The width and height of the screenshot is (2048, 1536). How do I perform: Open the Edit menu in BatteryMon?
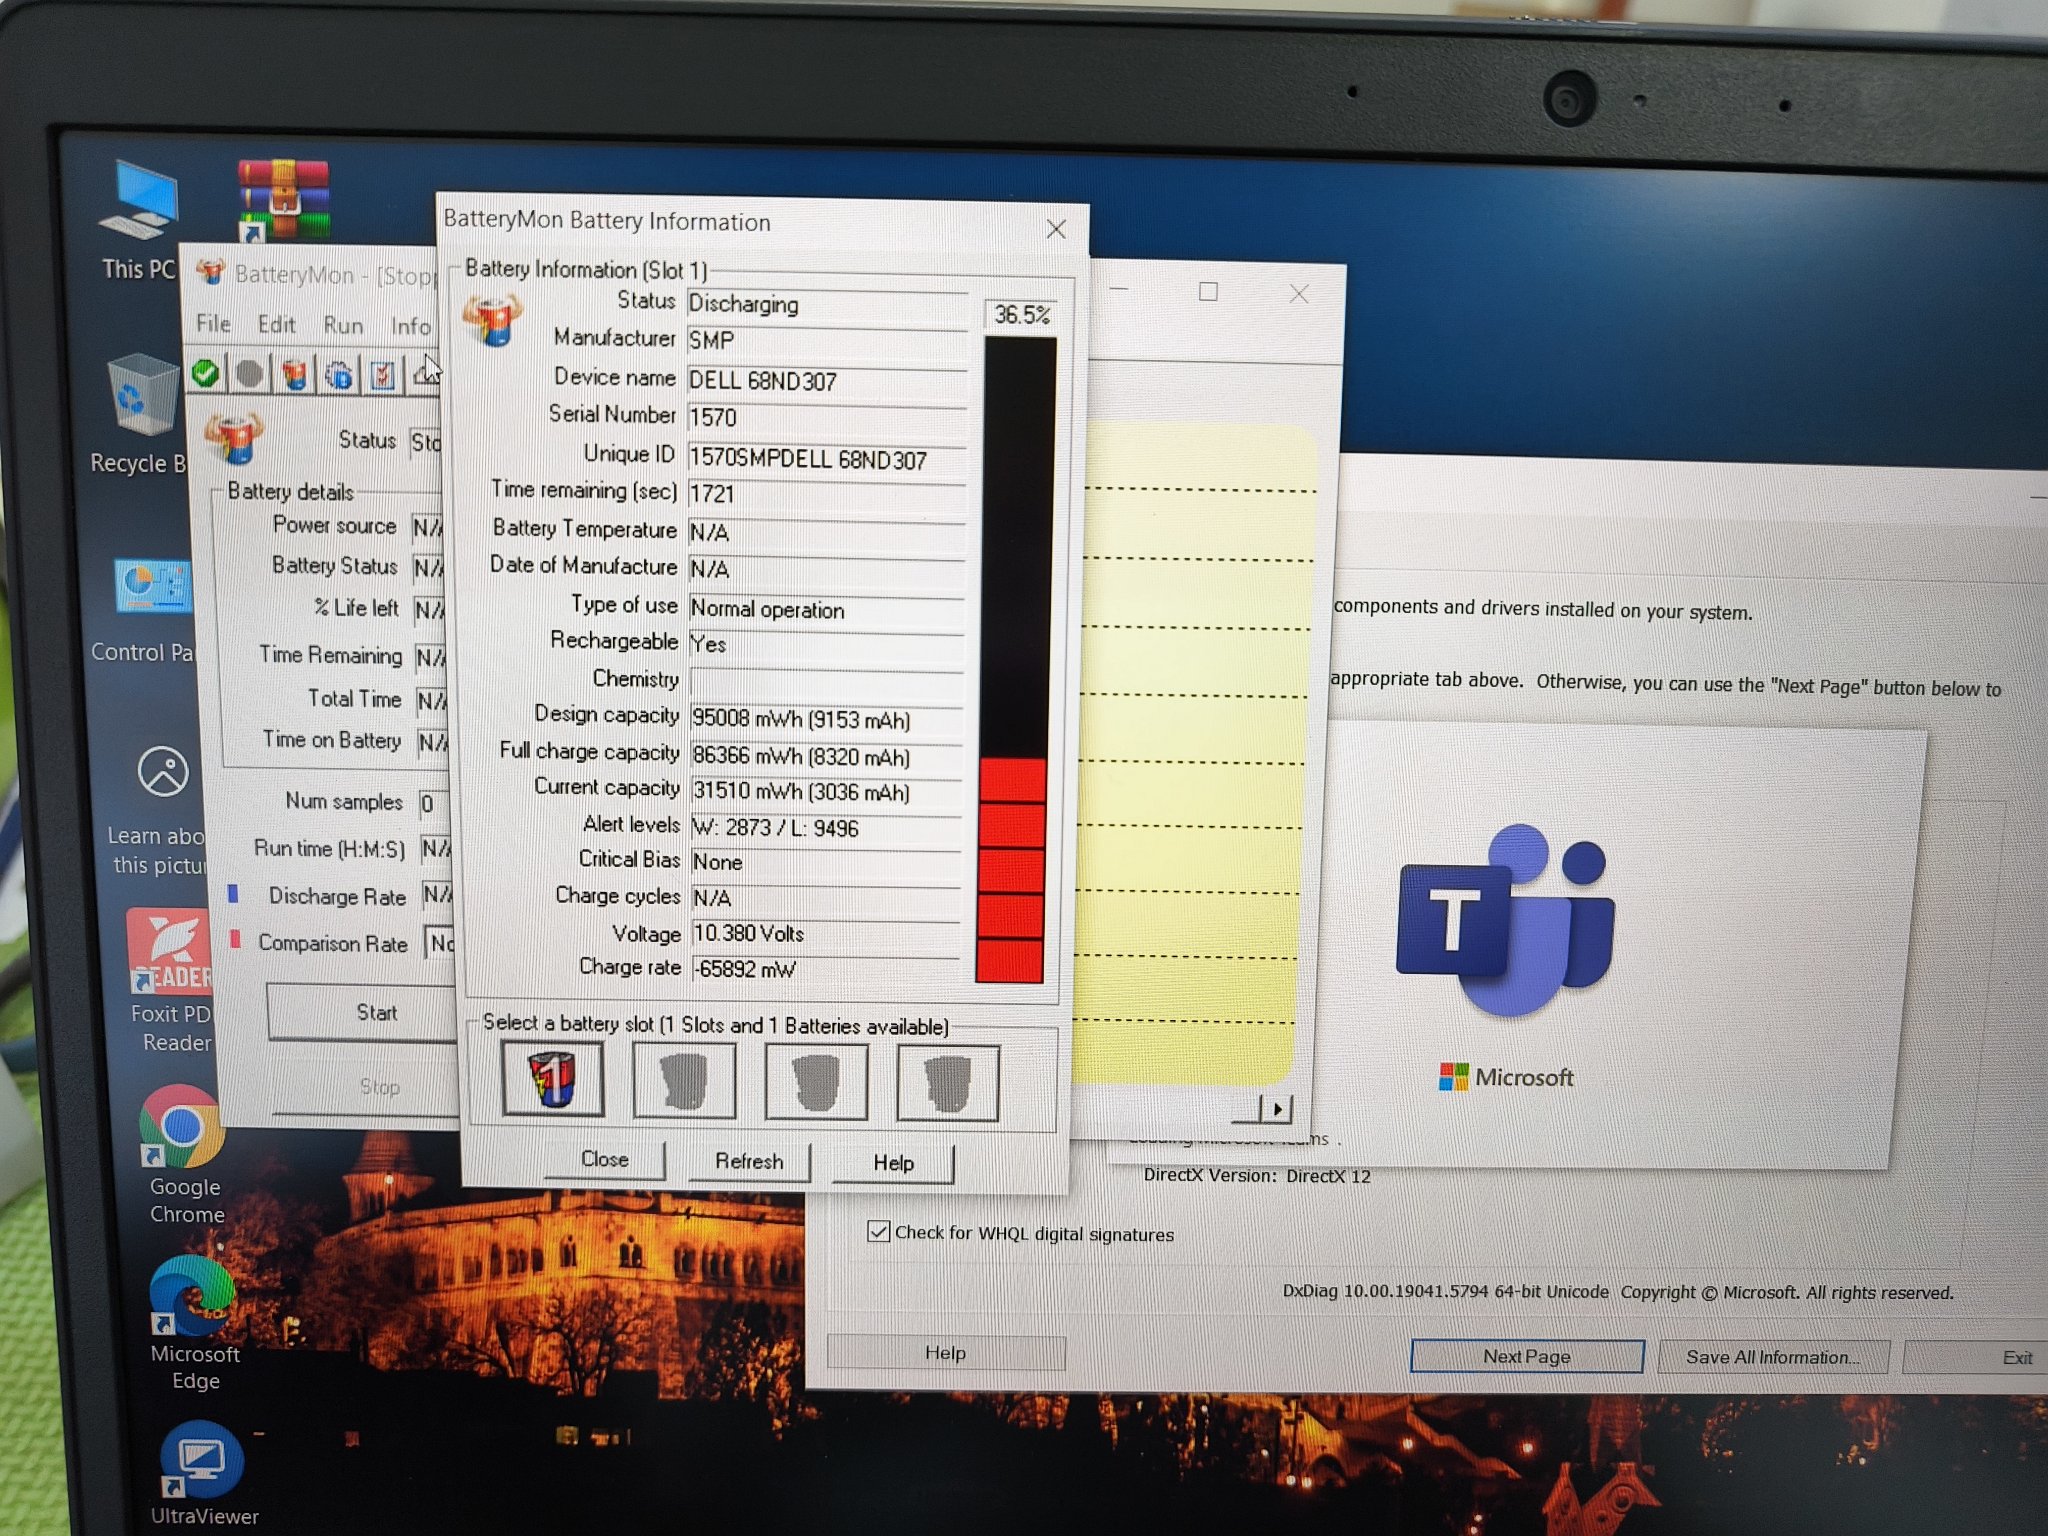(276, 324)
